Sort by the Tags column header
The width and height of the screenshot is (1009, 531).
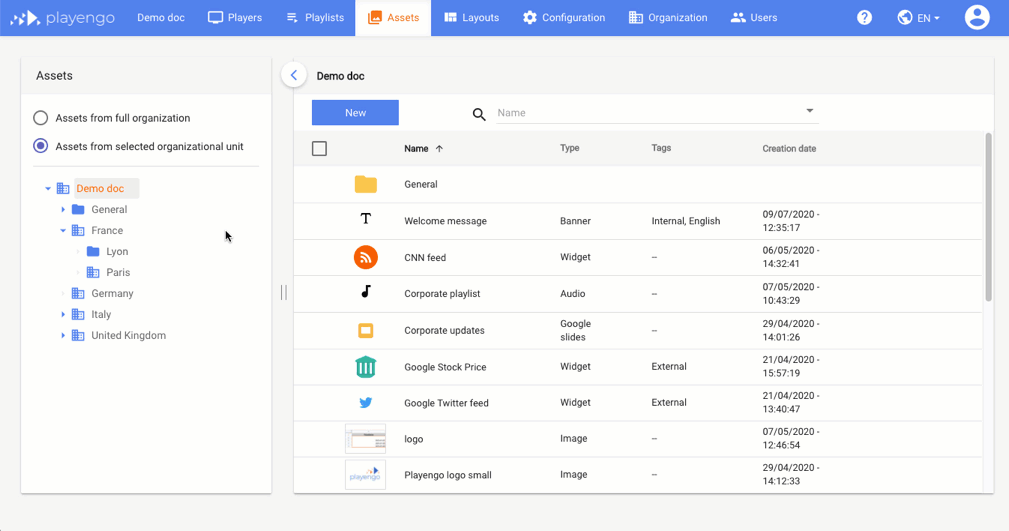[661, 148]
